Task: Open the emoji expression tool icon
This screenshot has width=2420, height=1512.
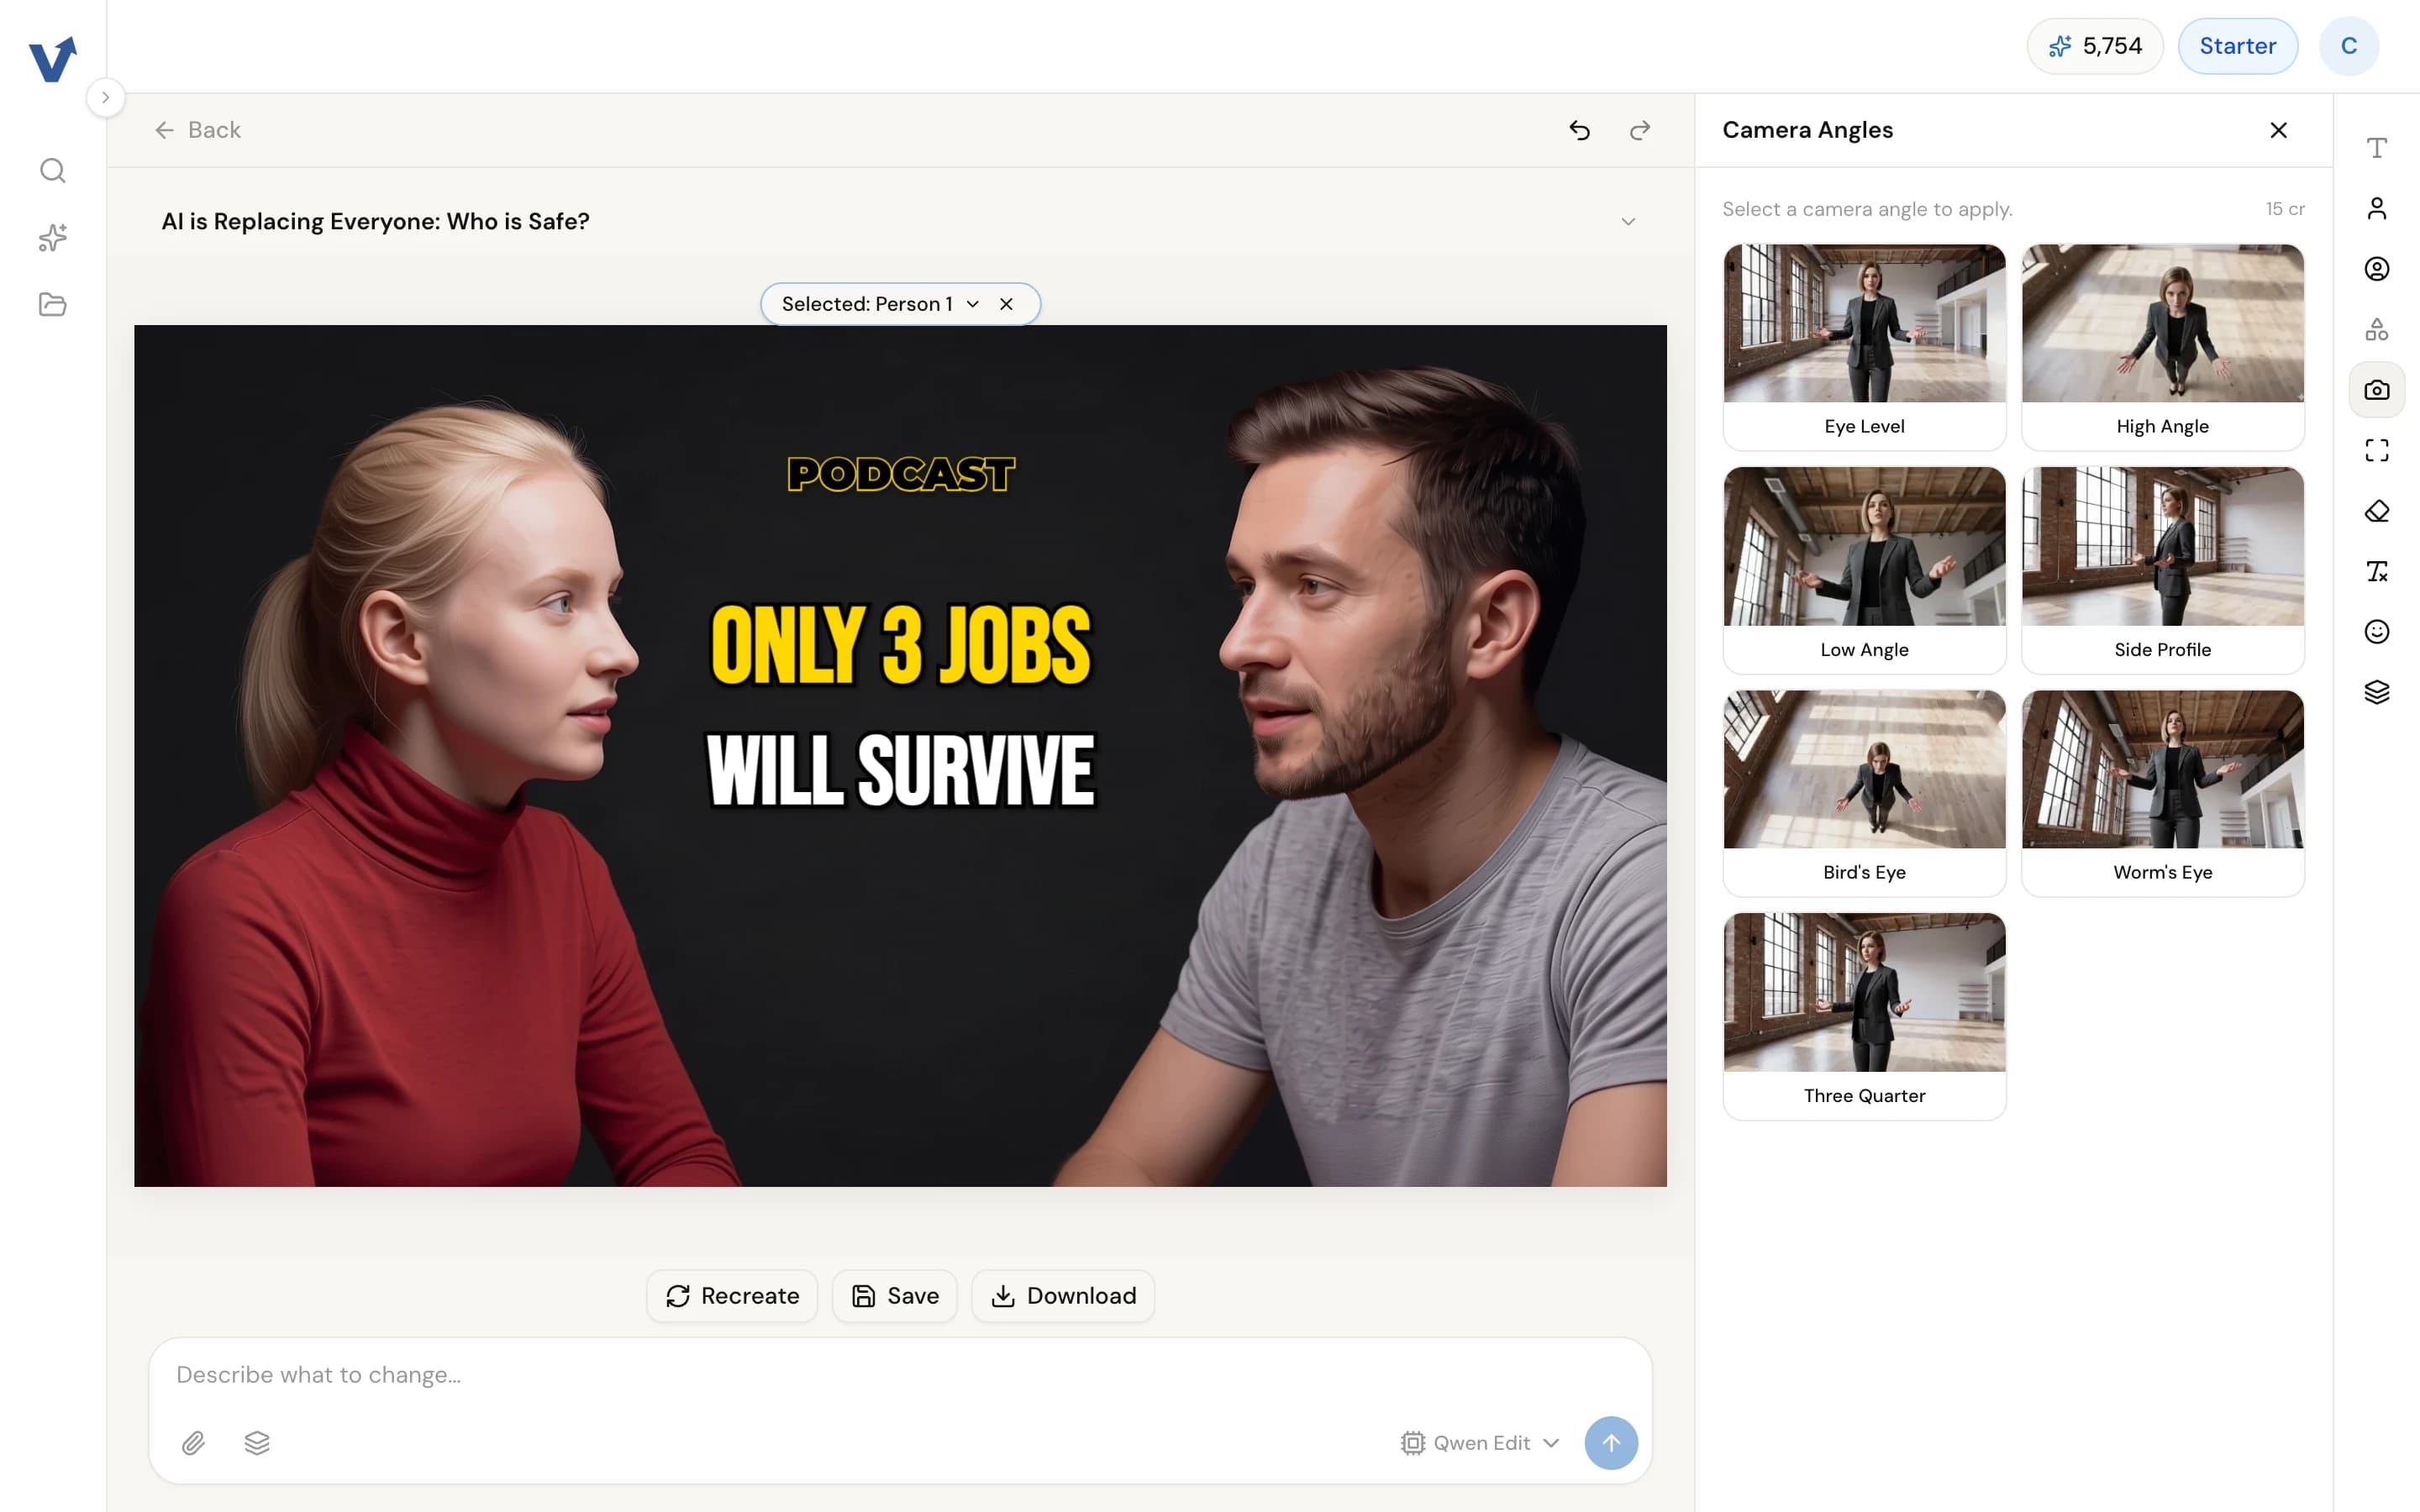Action: point(2376,631)
